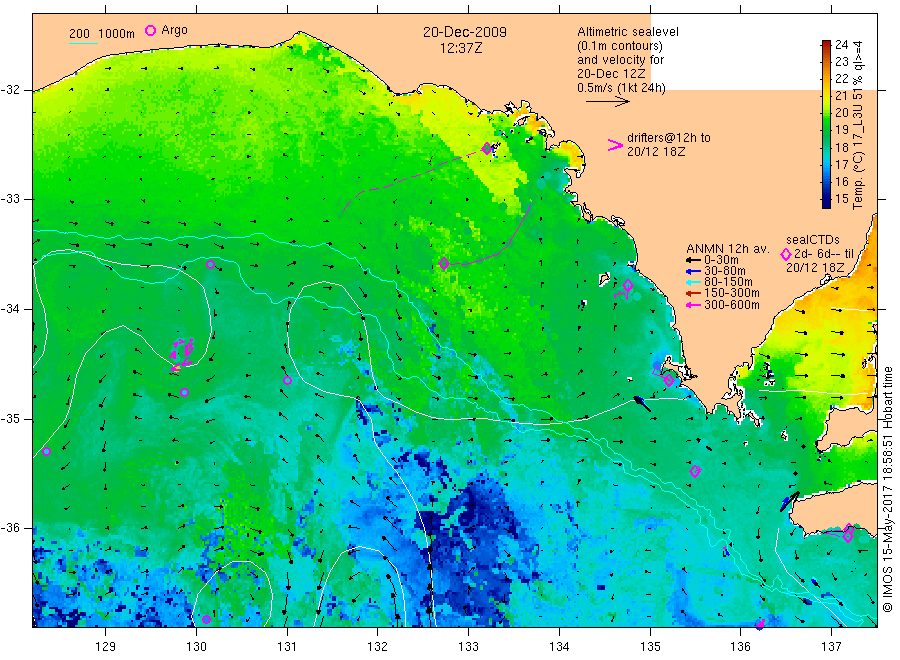Click the magenta drifters chevron symbol in legend
900x660 pixels.
pyautogui.click(x=615, y=145)
